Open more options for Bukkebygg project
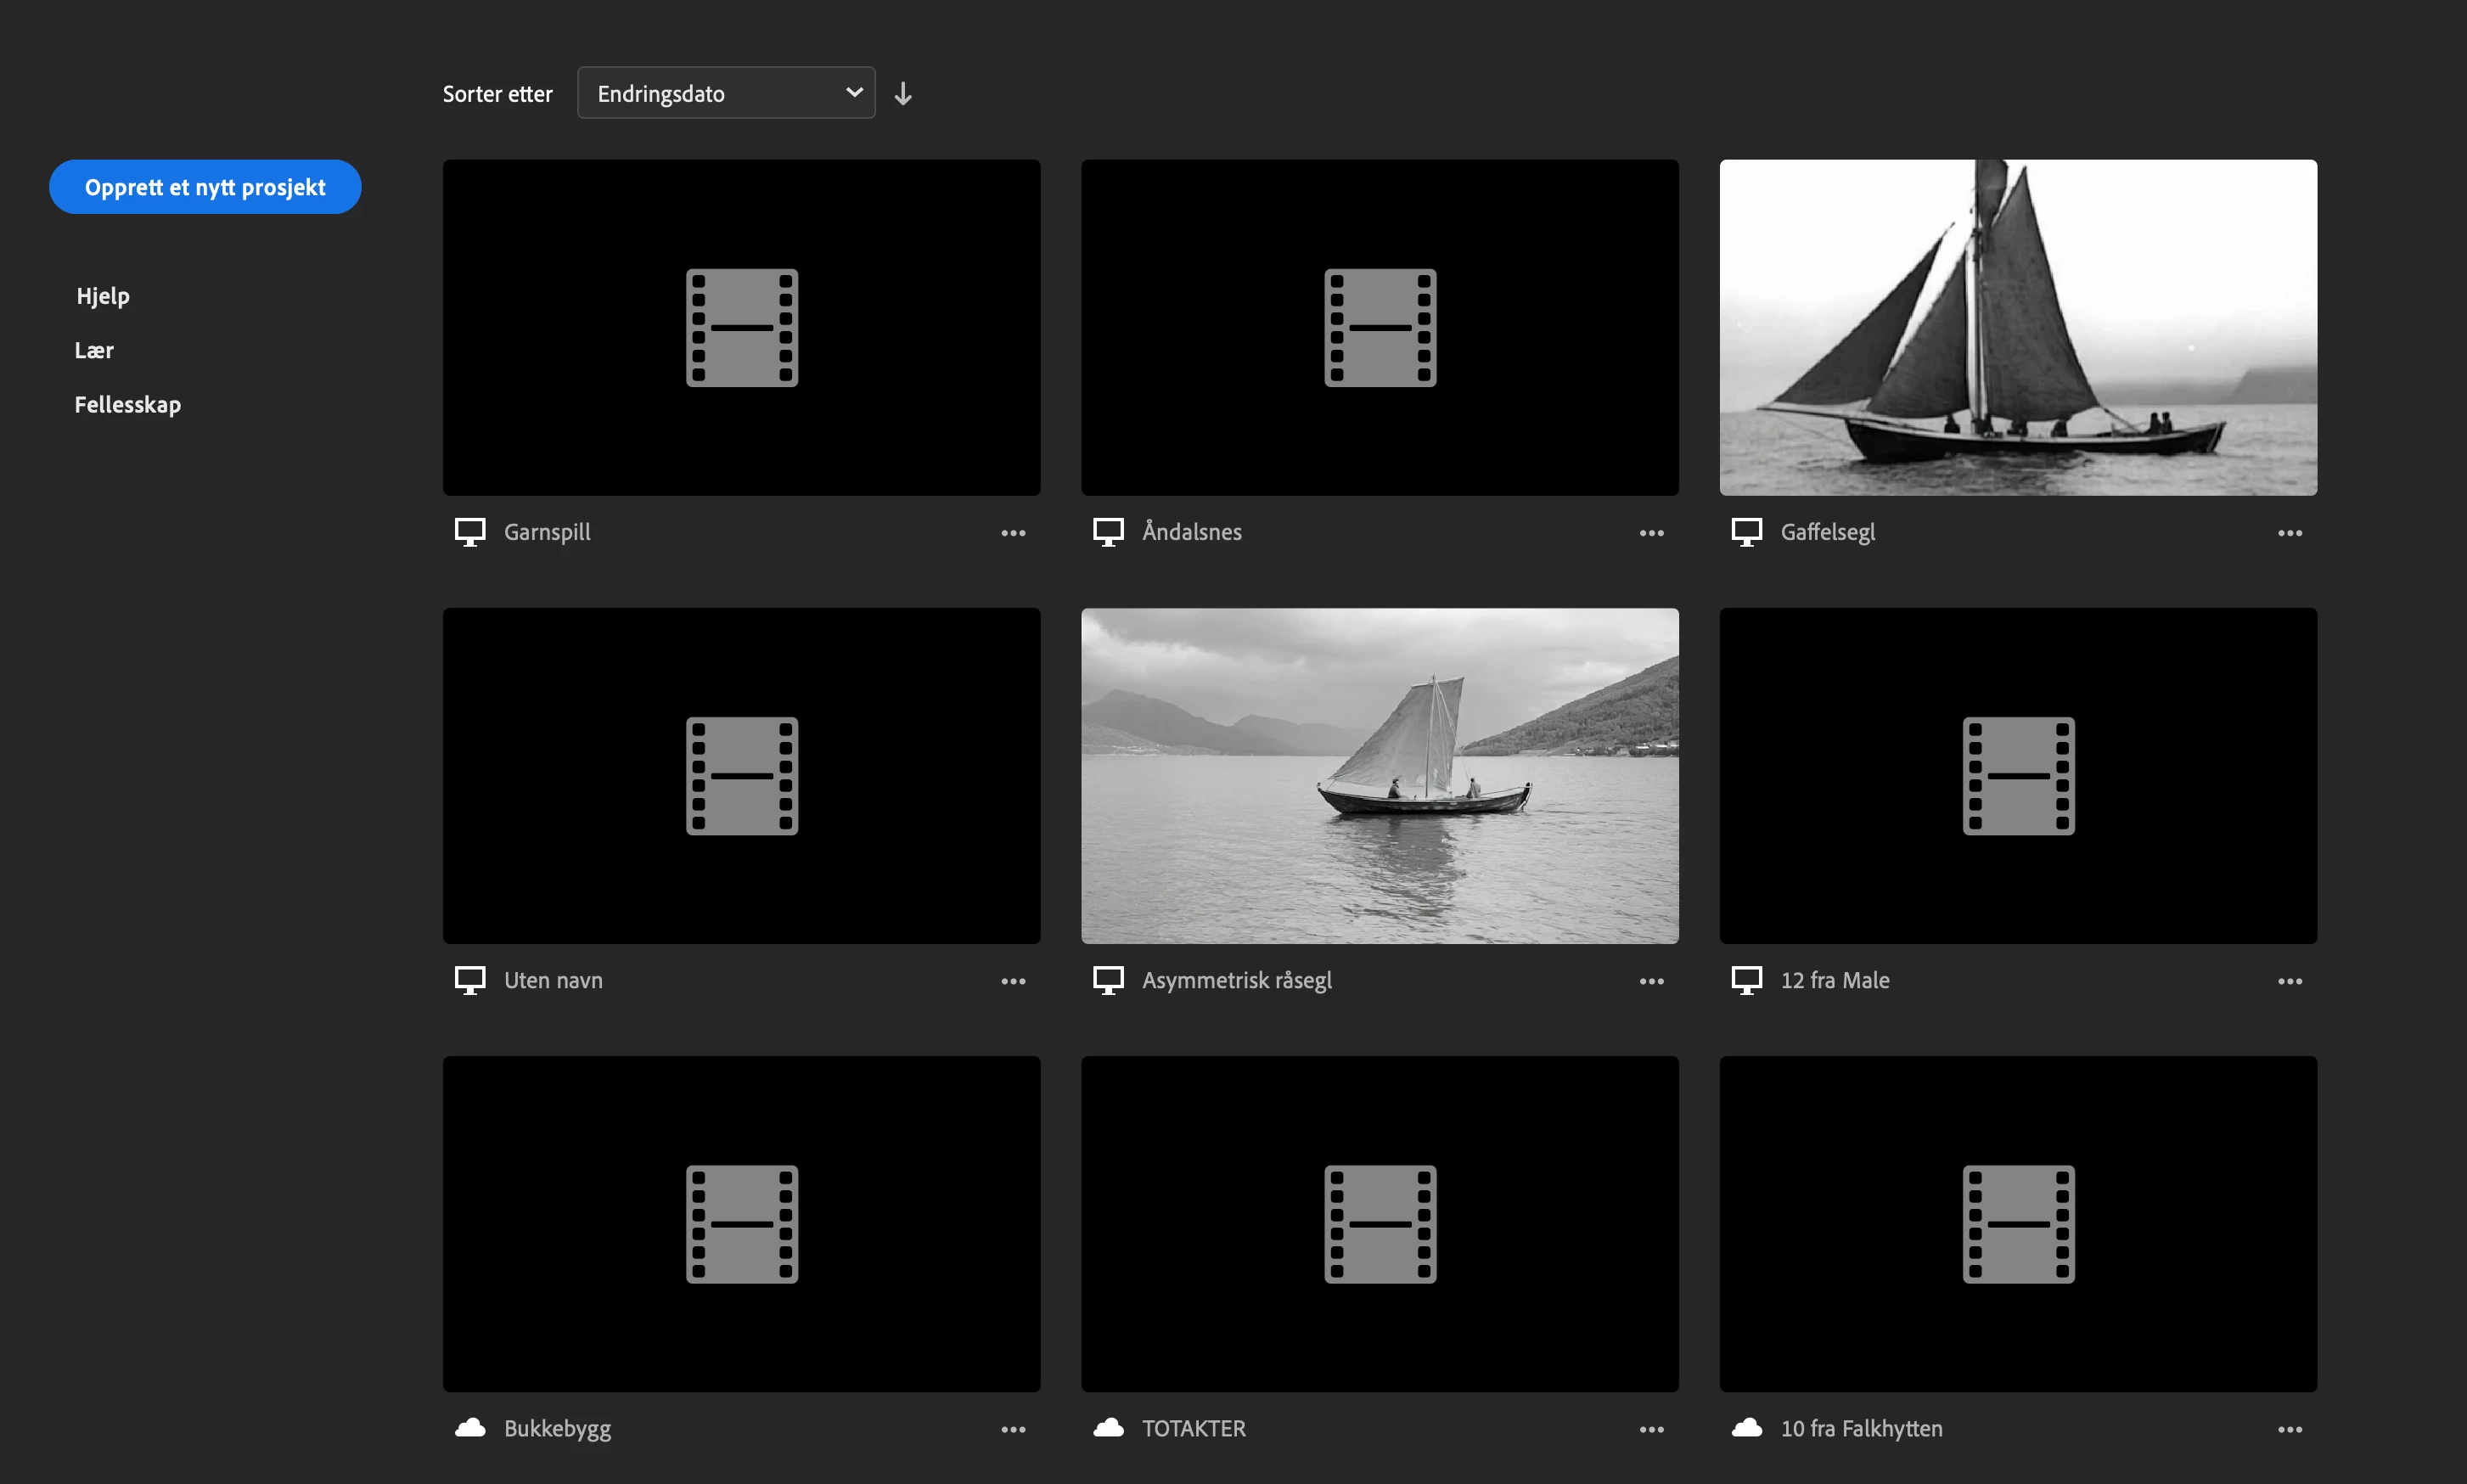2467x1484 pixels. [x=1013, y=1429]
